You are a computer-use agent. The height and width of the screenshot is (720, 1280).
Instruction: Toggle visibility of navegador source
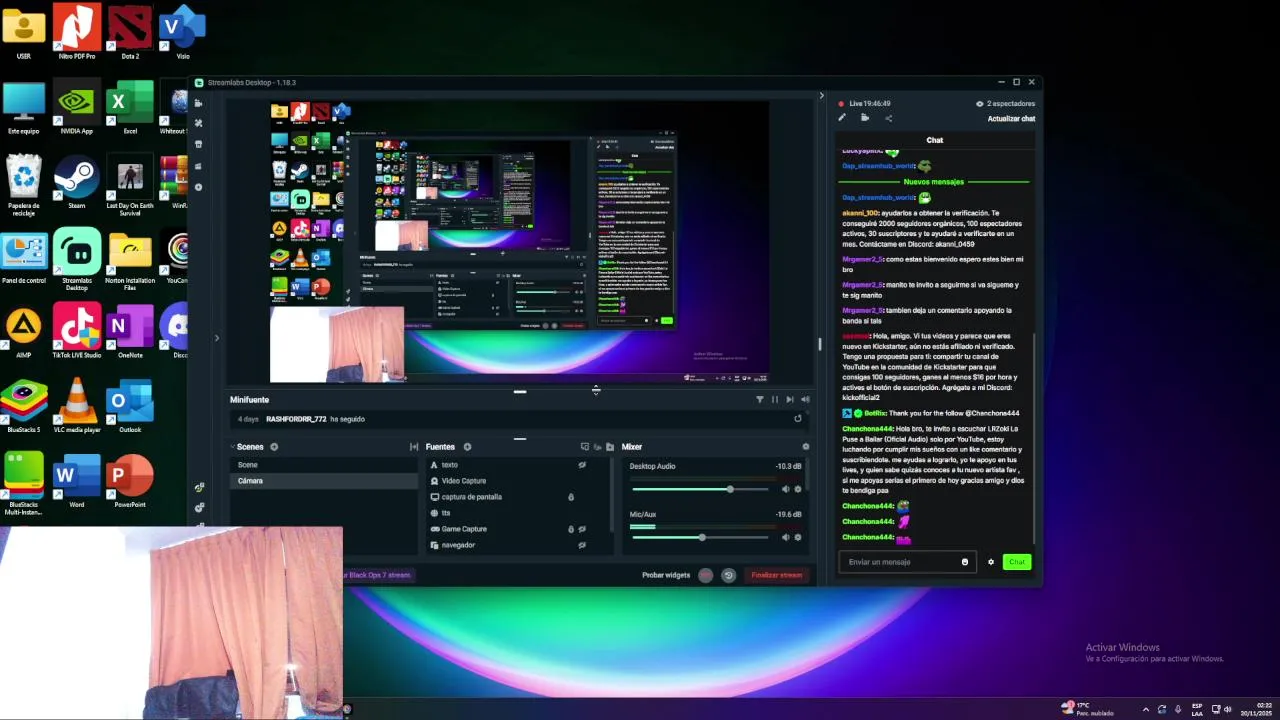click(582, 545)
